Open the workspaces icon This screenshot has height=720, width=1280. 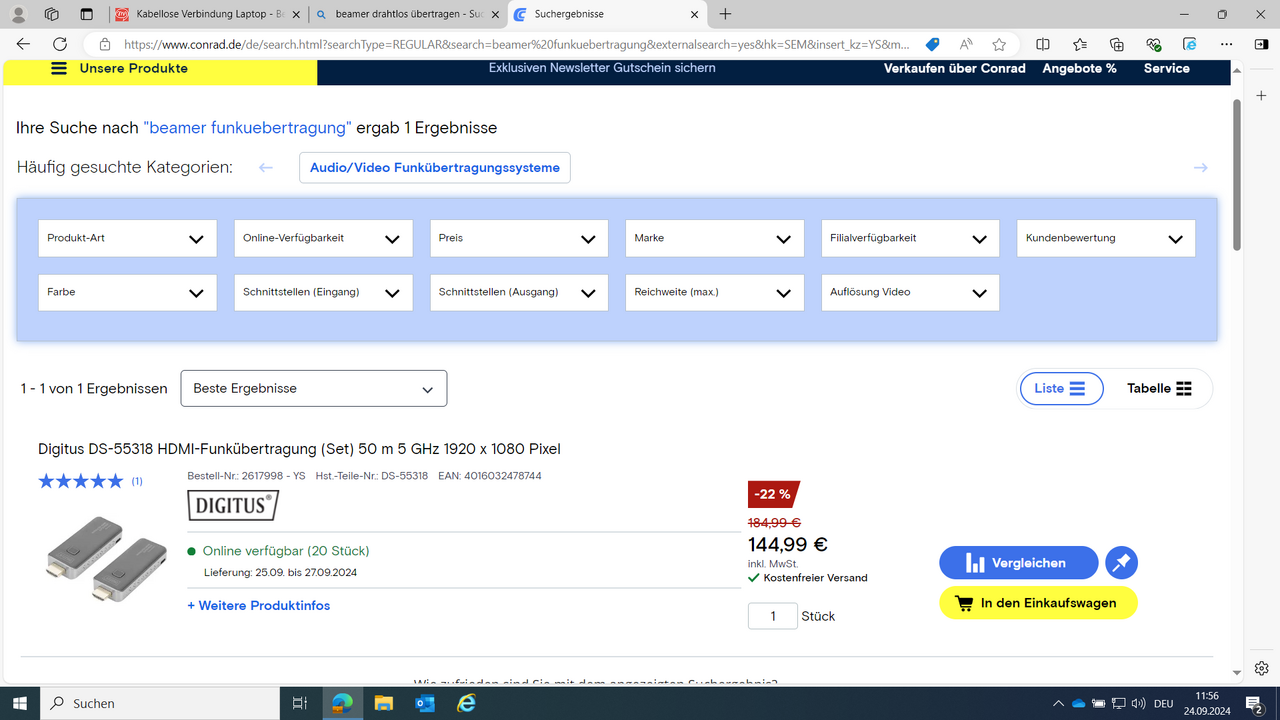pyautogui.click(x=52, y=14)
